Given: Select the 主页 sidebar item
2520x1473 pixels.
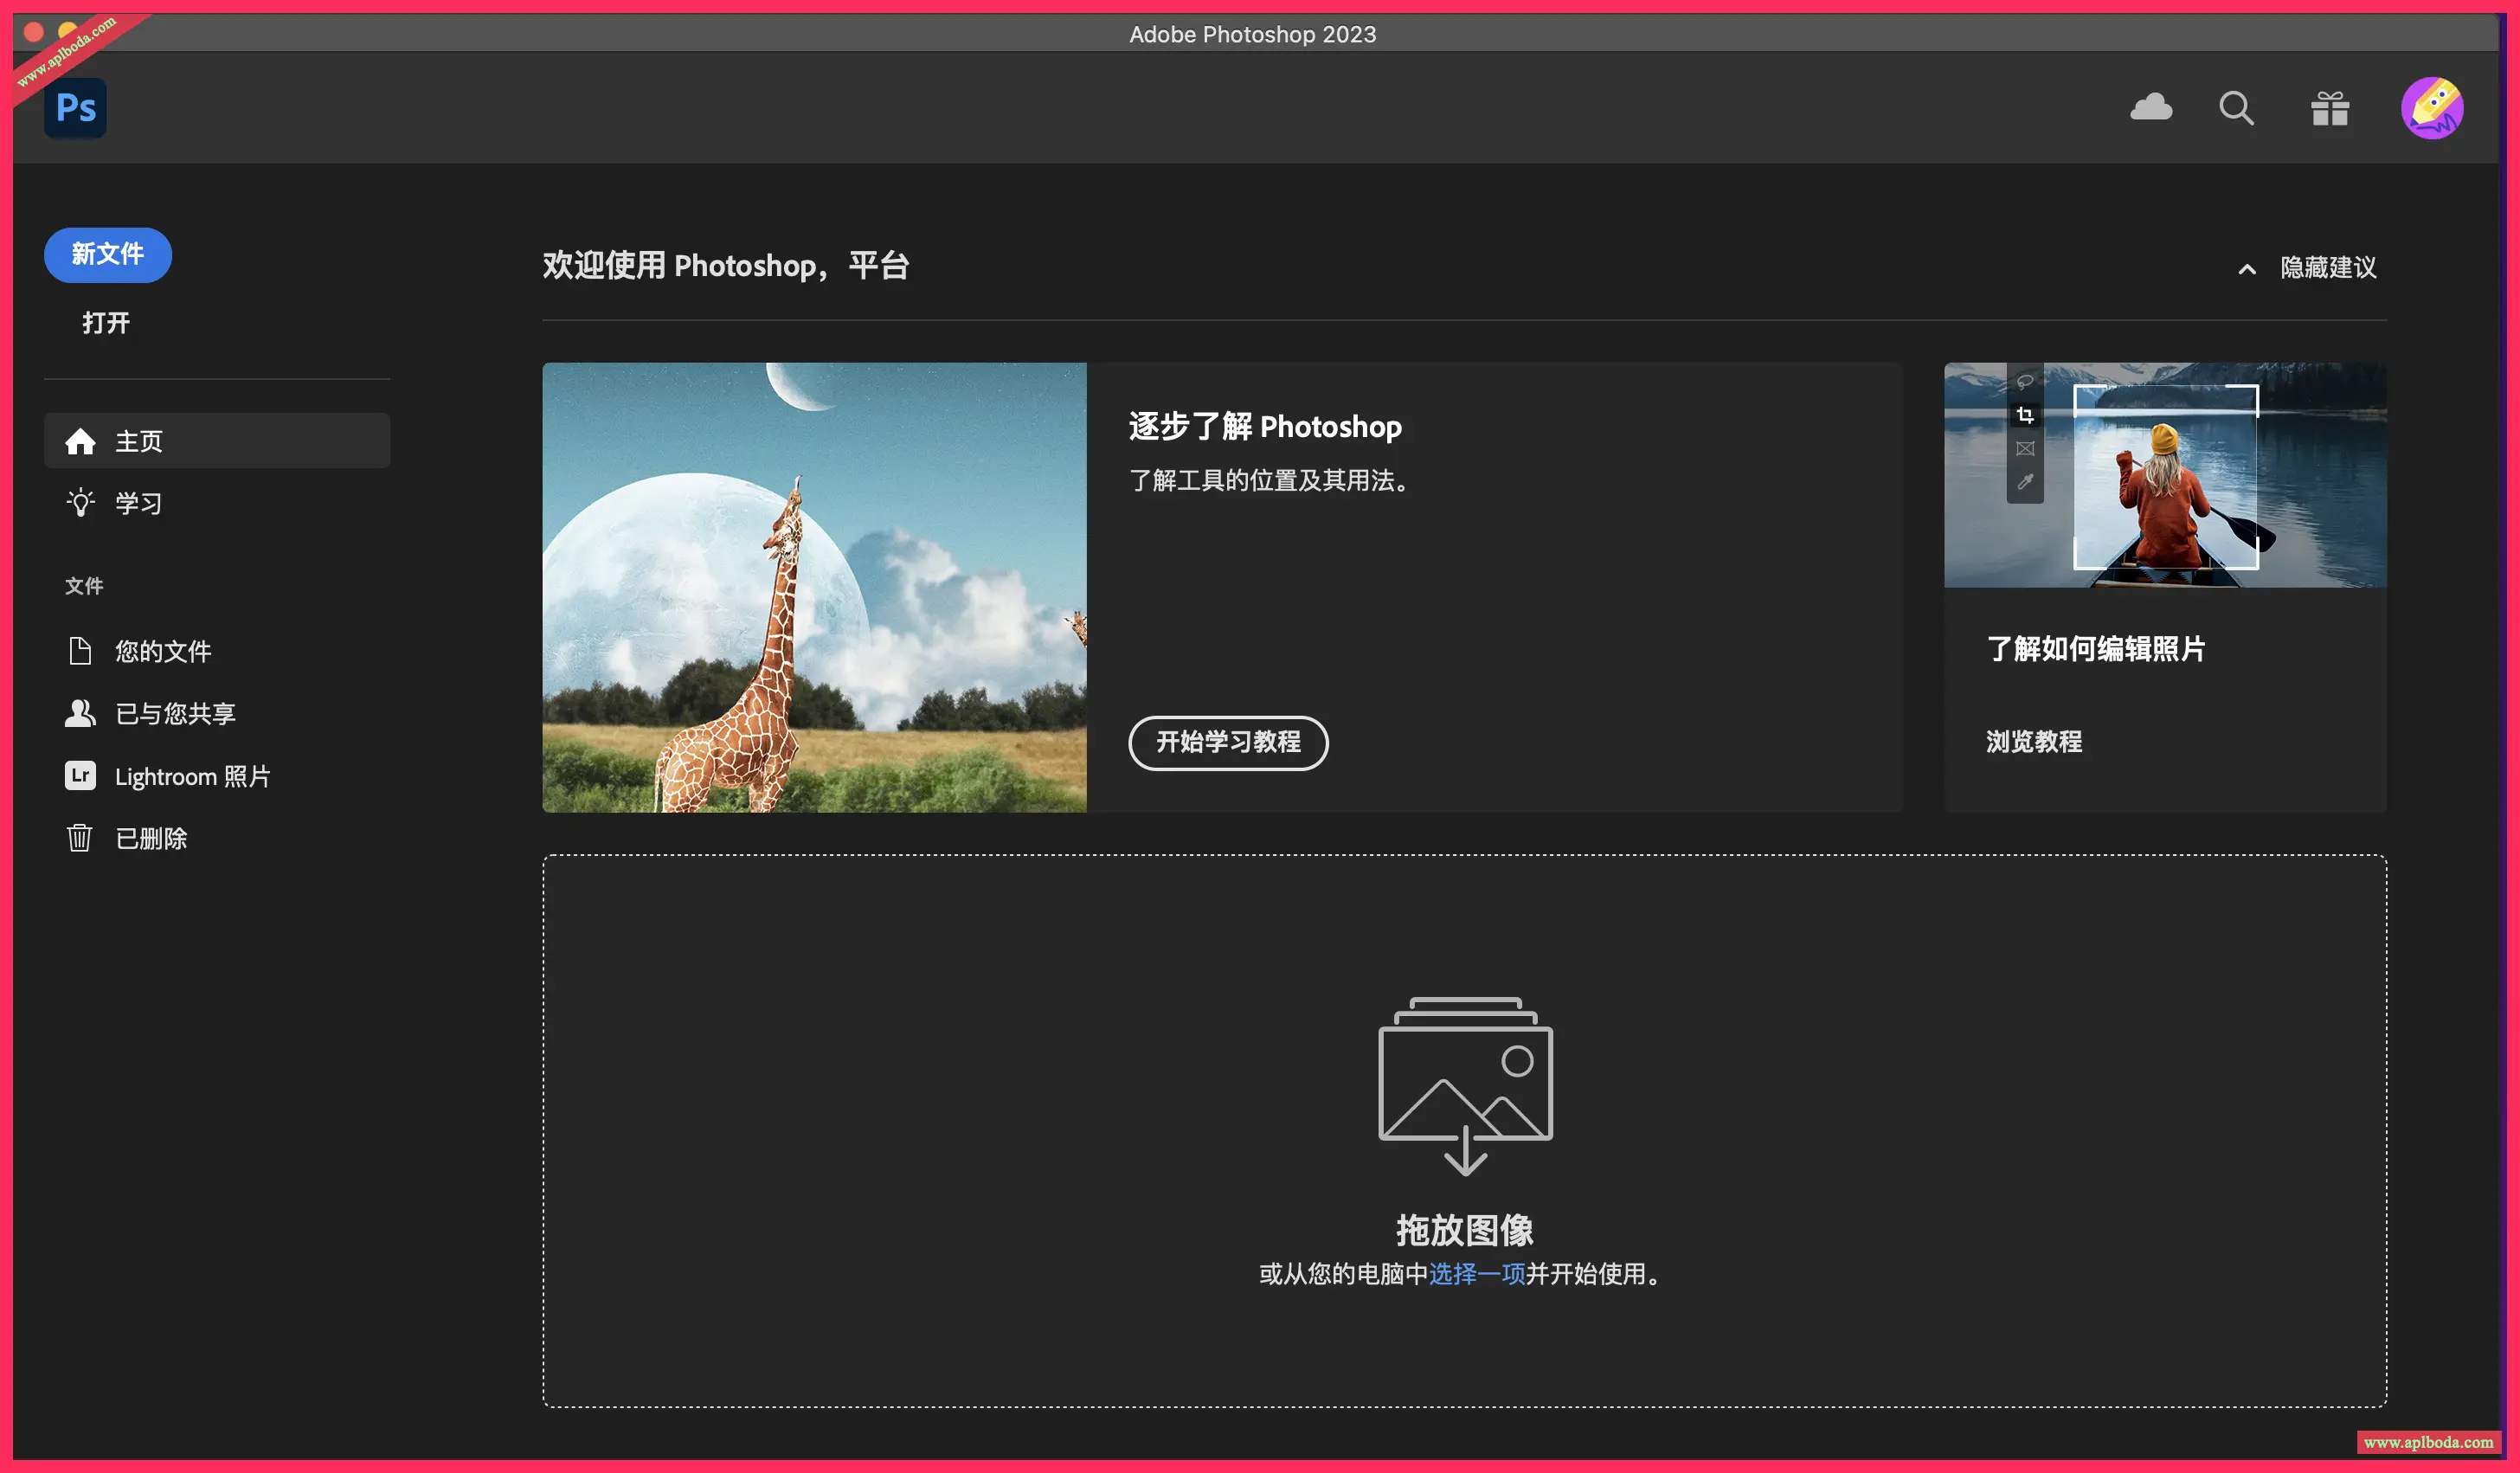Looking at the screenshot, I should pyautogui.click(x=217, y=441).
